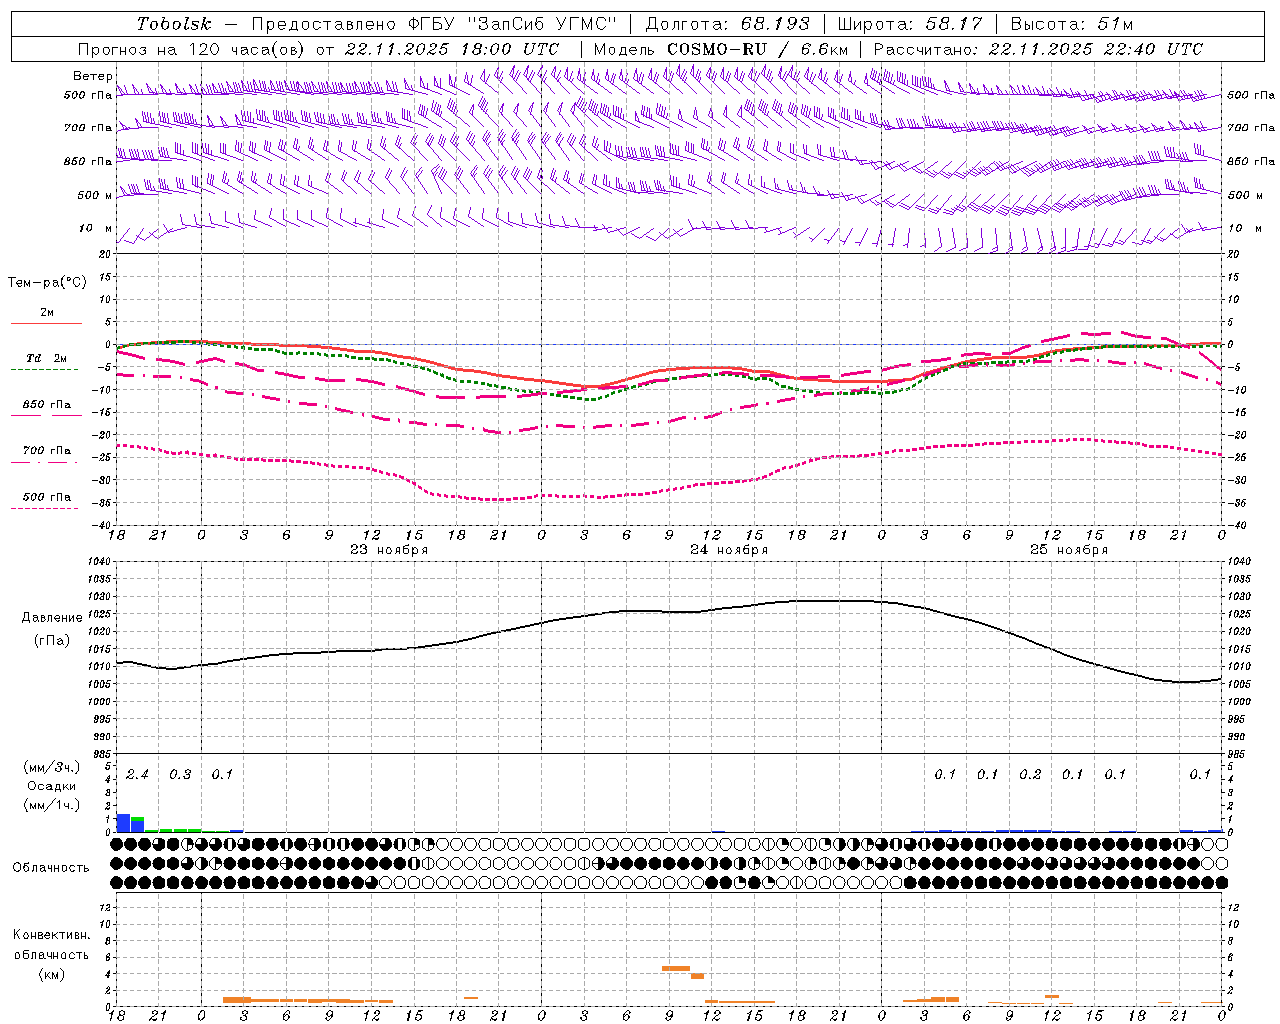This screenshot has width=1280, height=1024.
Task: Click the '700 гПа' dash-dot legend line sample
Action: click(x=44, y=462)
